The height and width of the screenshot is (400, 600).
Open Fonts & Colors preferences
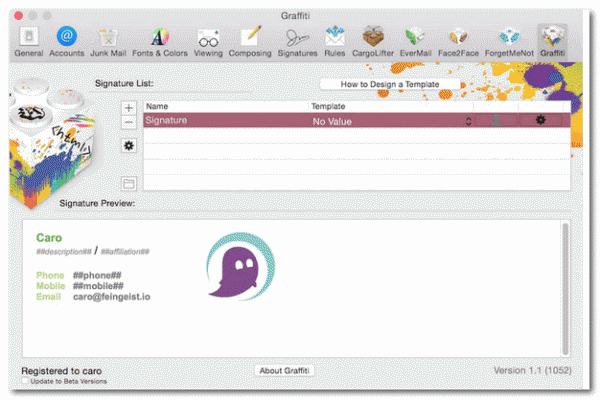click(x=160, y=42)
